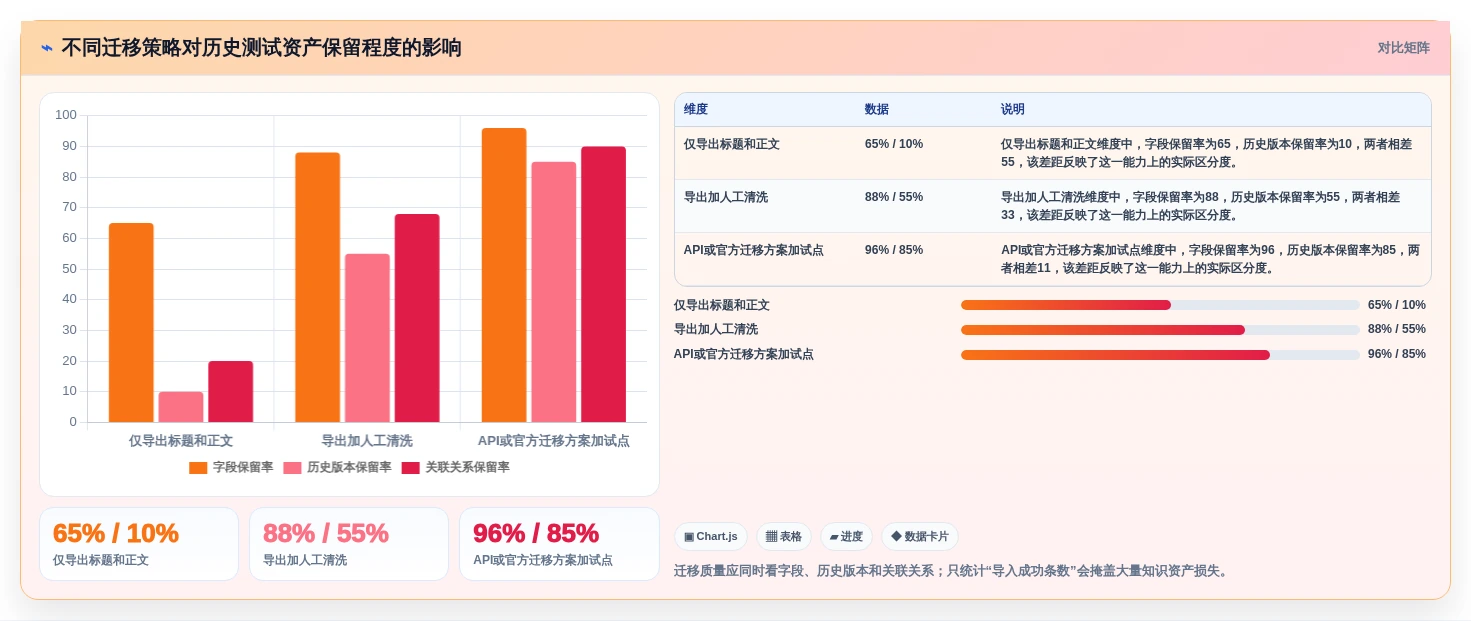Image resolution: width=1471 pixels, height=621 pixels.
Task: Click the crimson 关联关系保留率 legend swatch
Action: pyautogui.click(x=410, y=467)
